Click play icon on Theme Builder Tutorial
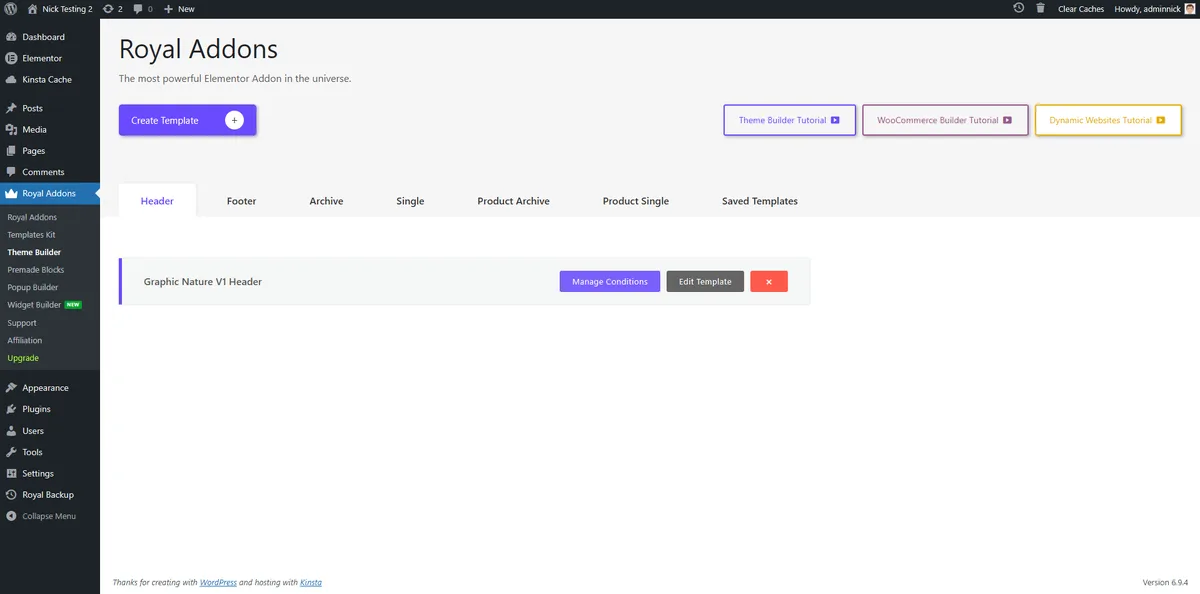This screenshot has width=1200, height=594. point(835,120)
